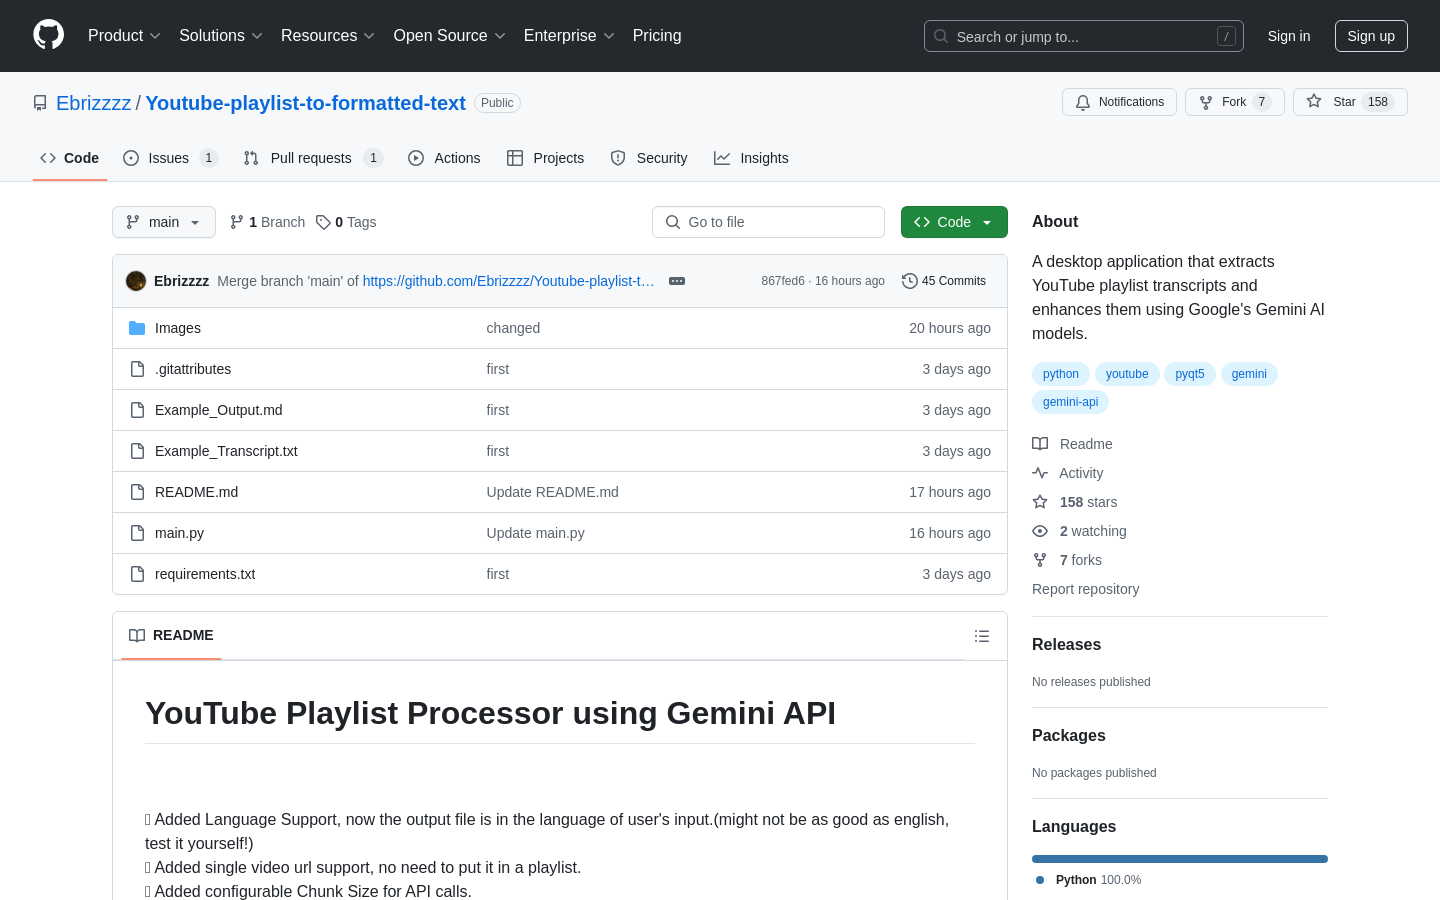Open the Update README.md commit message
Viewport: 1440px width, 900px height.
(x=552, y=492)
